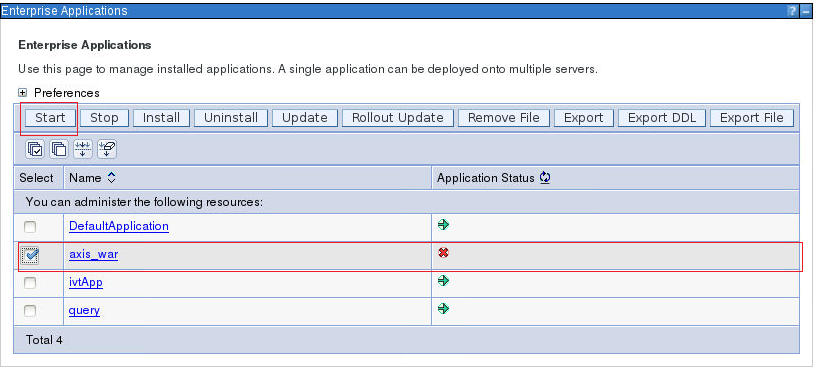Screen dimensions: 815x379
Task: Open the axis_war application link
Action: click(x=94, y=255)
